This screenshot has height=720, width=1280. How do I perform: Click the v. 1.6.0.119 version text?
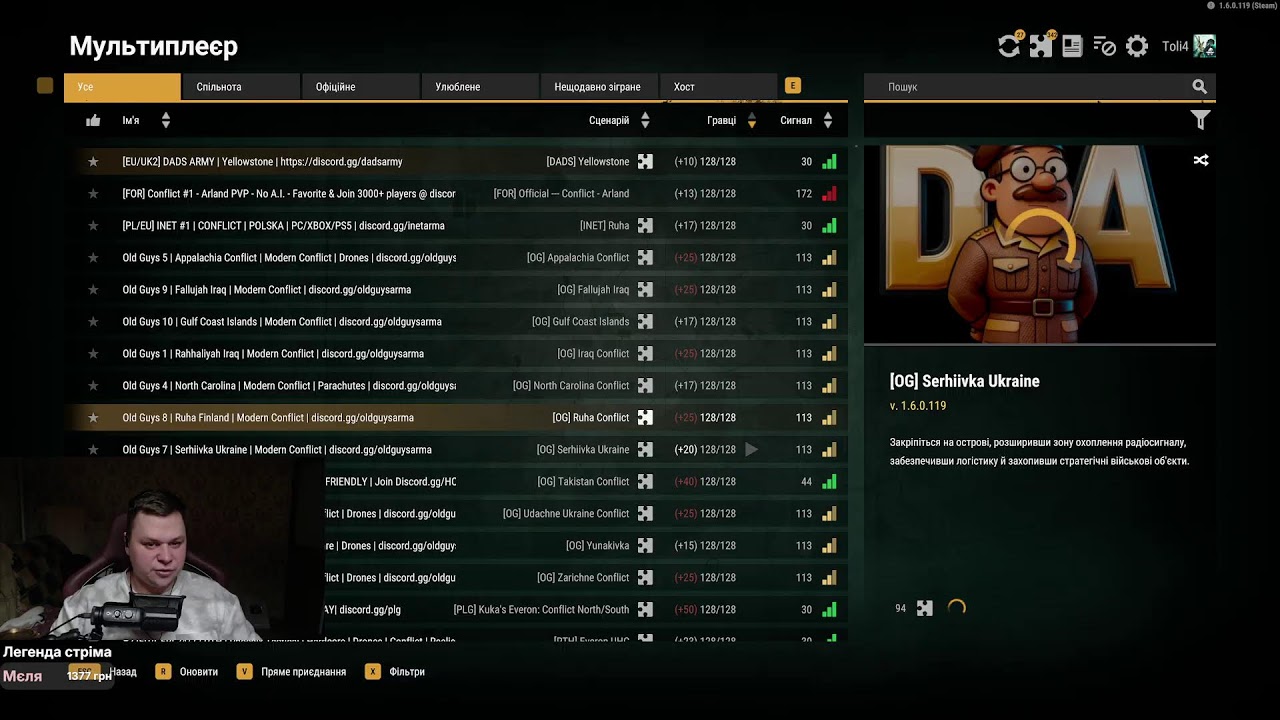(918, 406)
